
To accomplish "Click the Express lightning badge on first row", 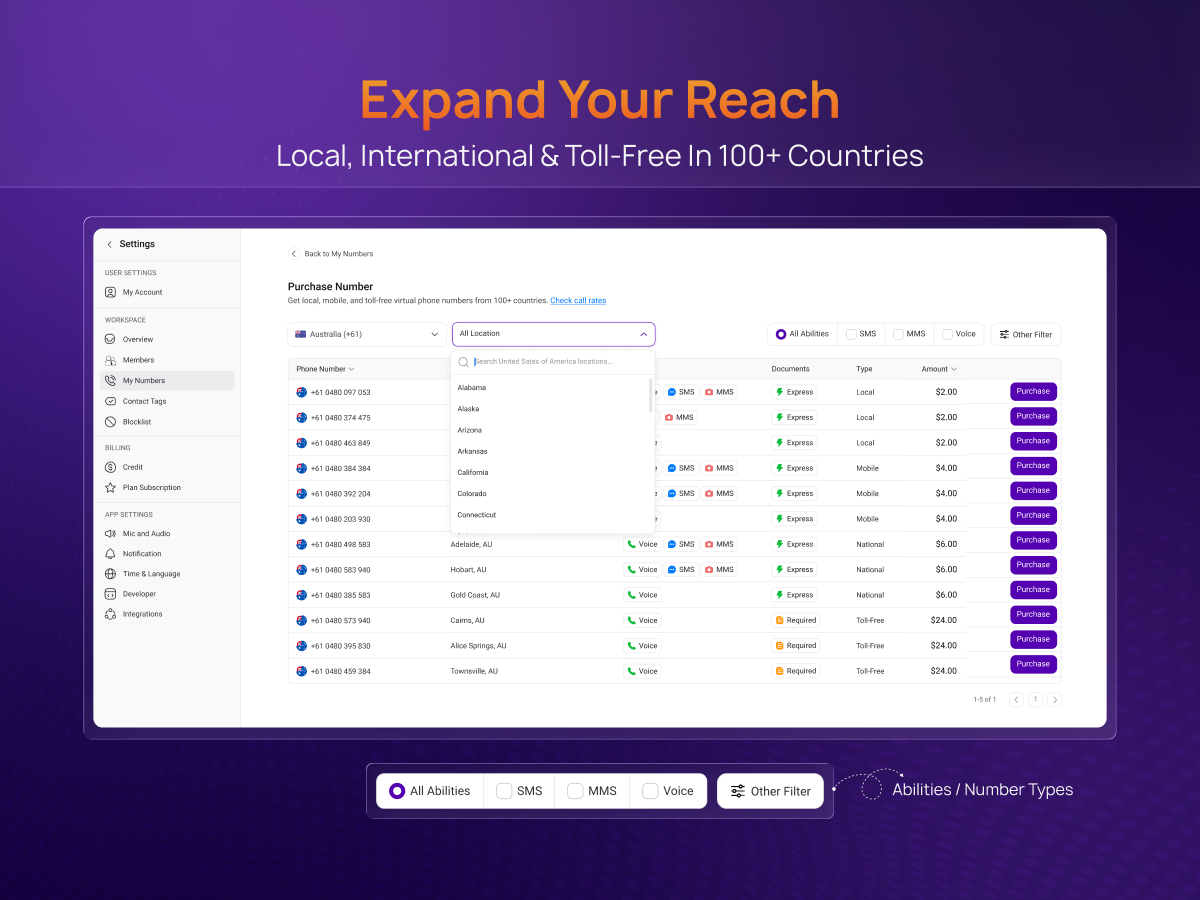I will pyautogui.click(x=794, y=392).
